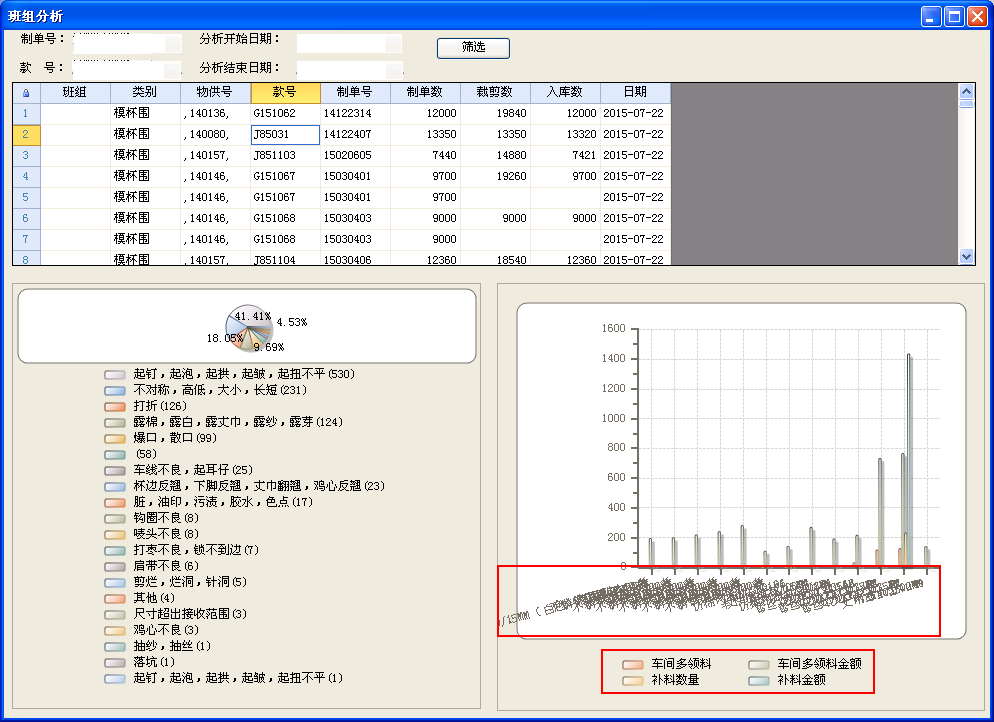Click the 日期 column header
Image resolution: width=994 pixels, height=722 pixels.
(x=635, y=93)
